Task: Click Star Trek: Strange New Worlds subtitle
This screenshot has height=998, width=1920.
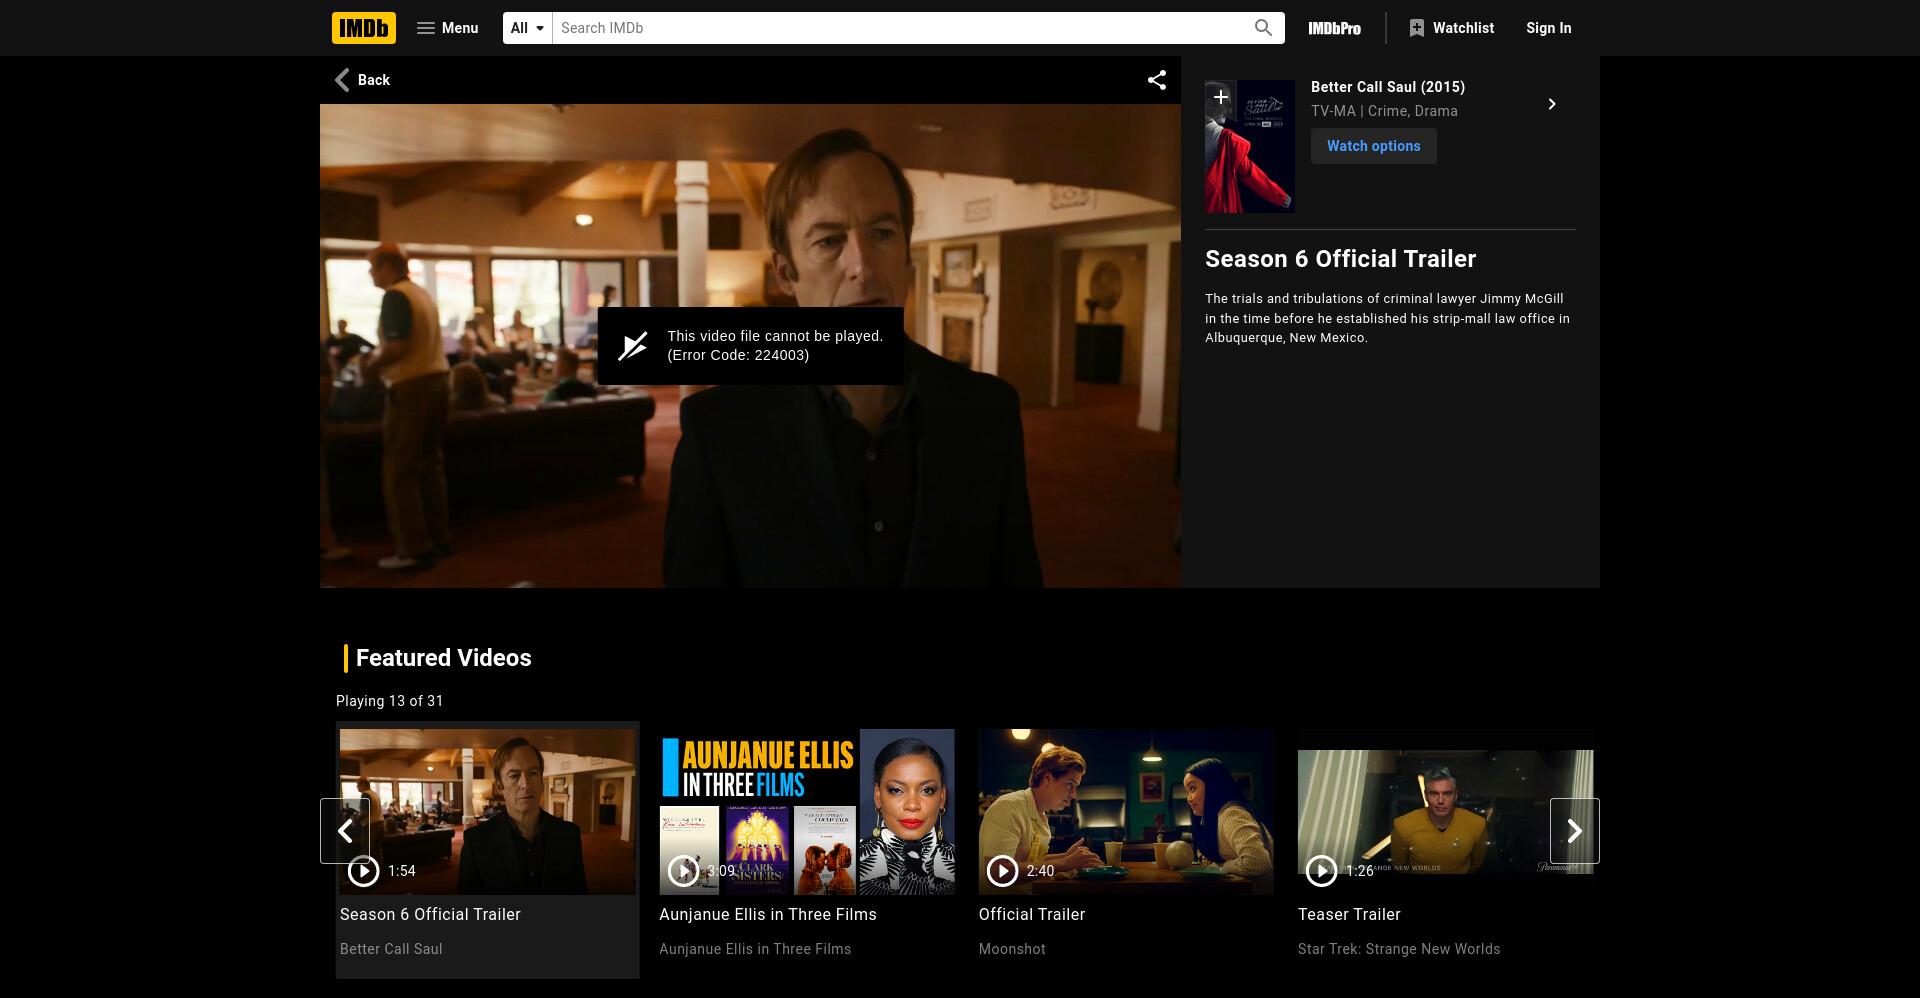Action: point(1399,949)
